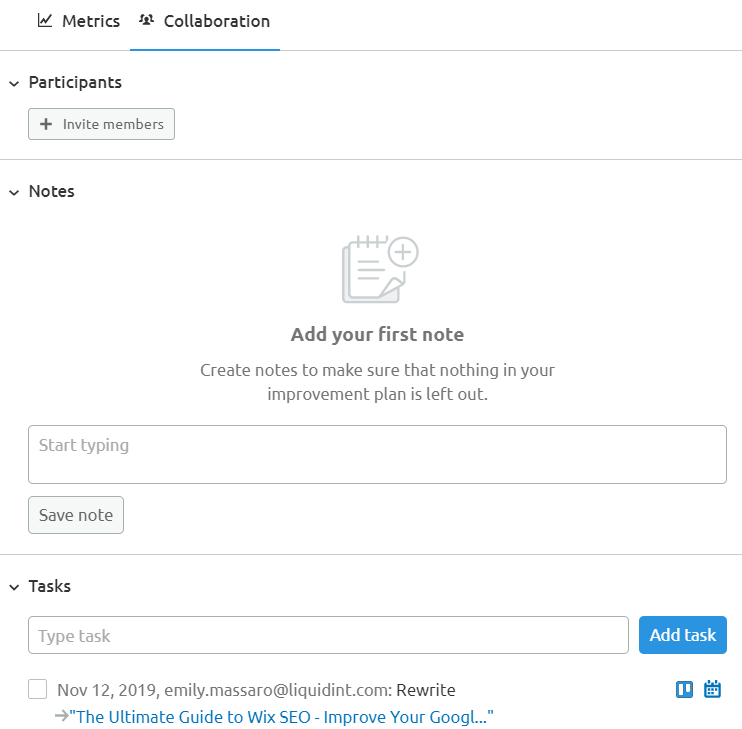Click the Rewrite task description text
This screenshot has height=729, width=742.
(x=425, y=690)
